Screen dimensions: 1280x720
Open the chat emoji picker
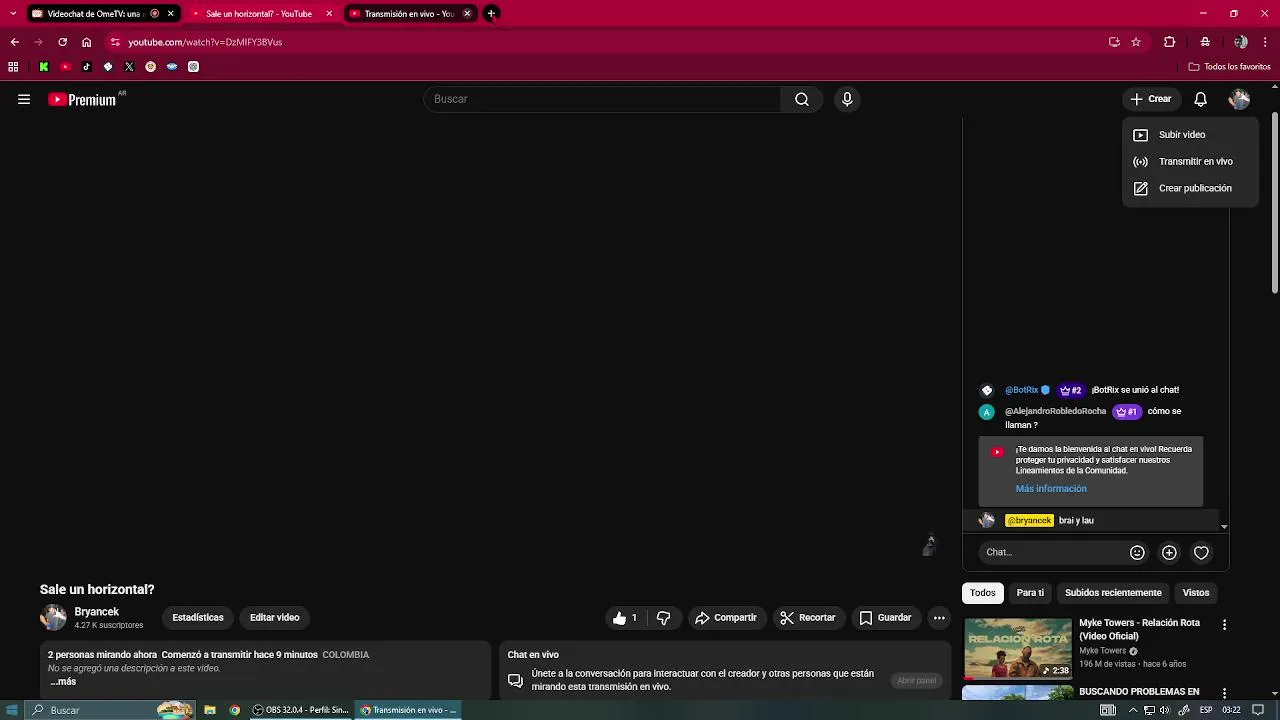coord(1137,552)
